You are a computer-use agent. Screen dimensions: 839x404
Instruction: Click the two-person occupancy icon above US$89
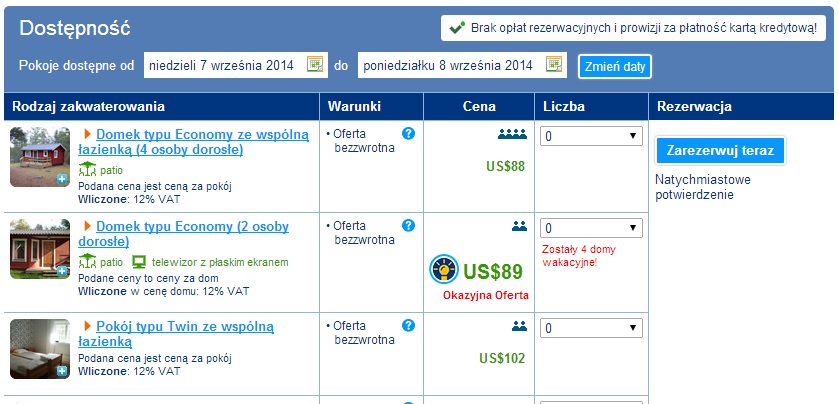pyautogui.click(x=519, y=226)
